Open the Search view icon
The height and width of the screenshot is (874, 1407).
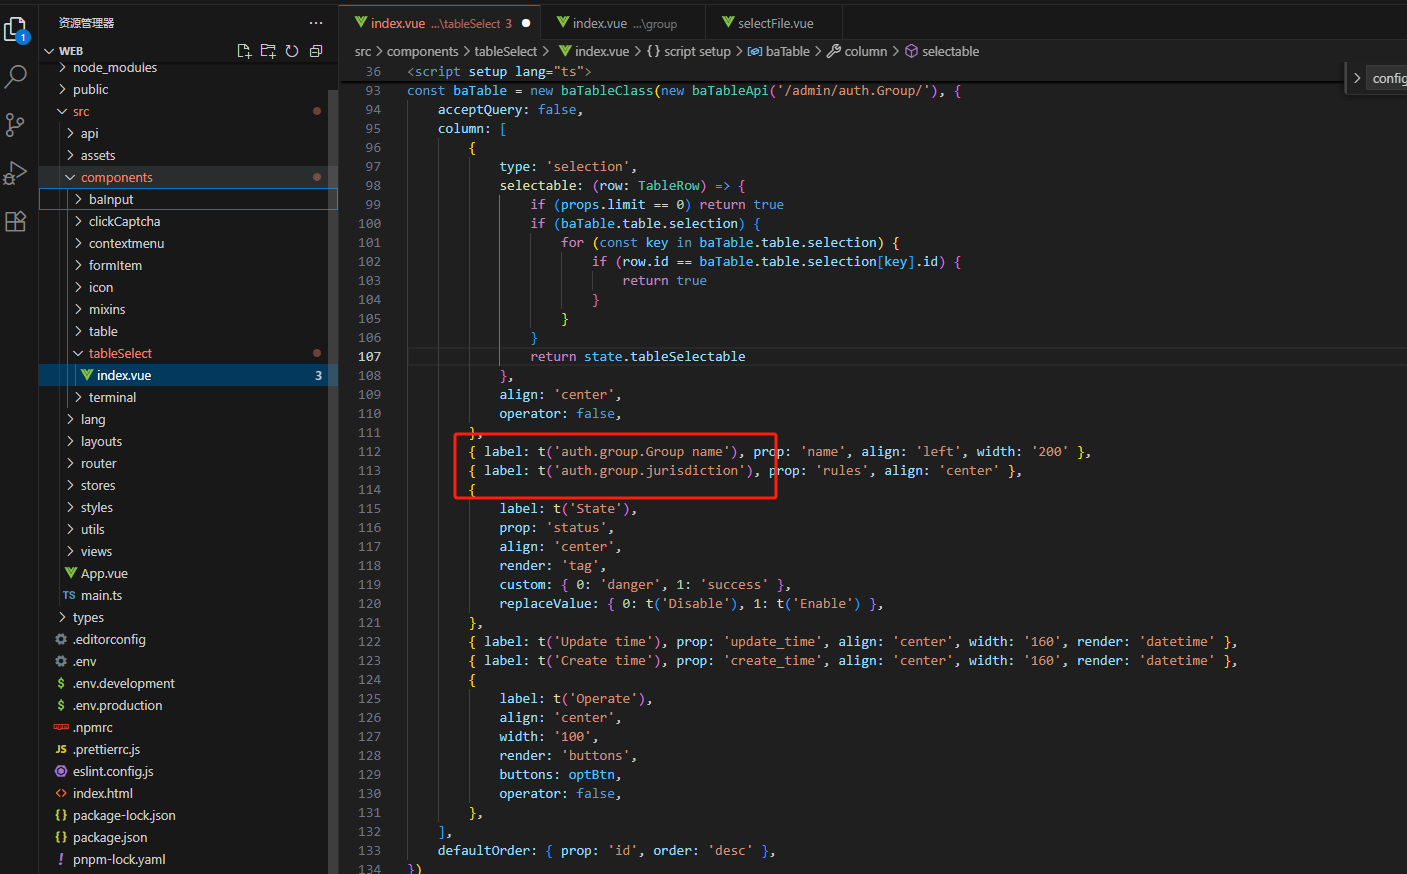[x=16, y=76]
